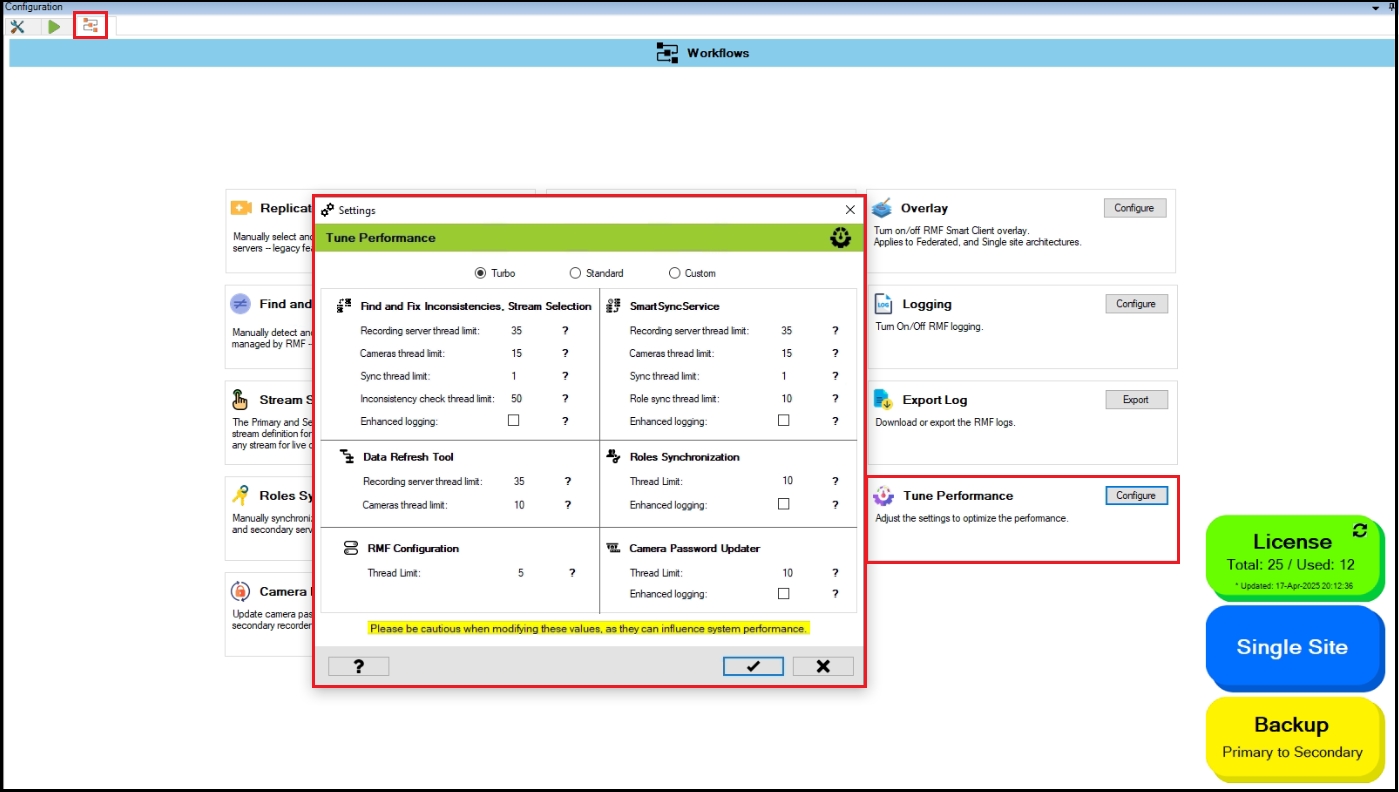Viewport: 1399px width, 792px height.
Task: Select the Standard performance mode
Action: point(575,273)
